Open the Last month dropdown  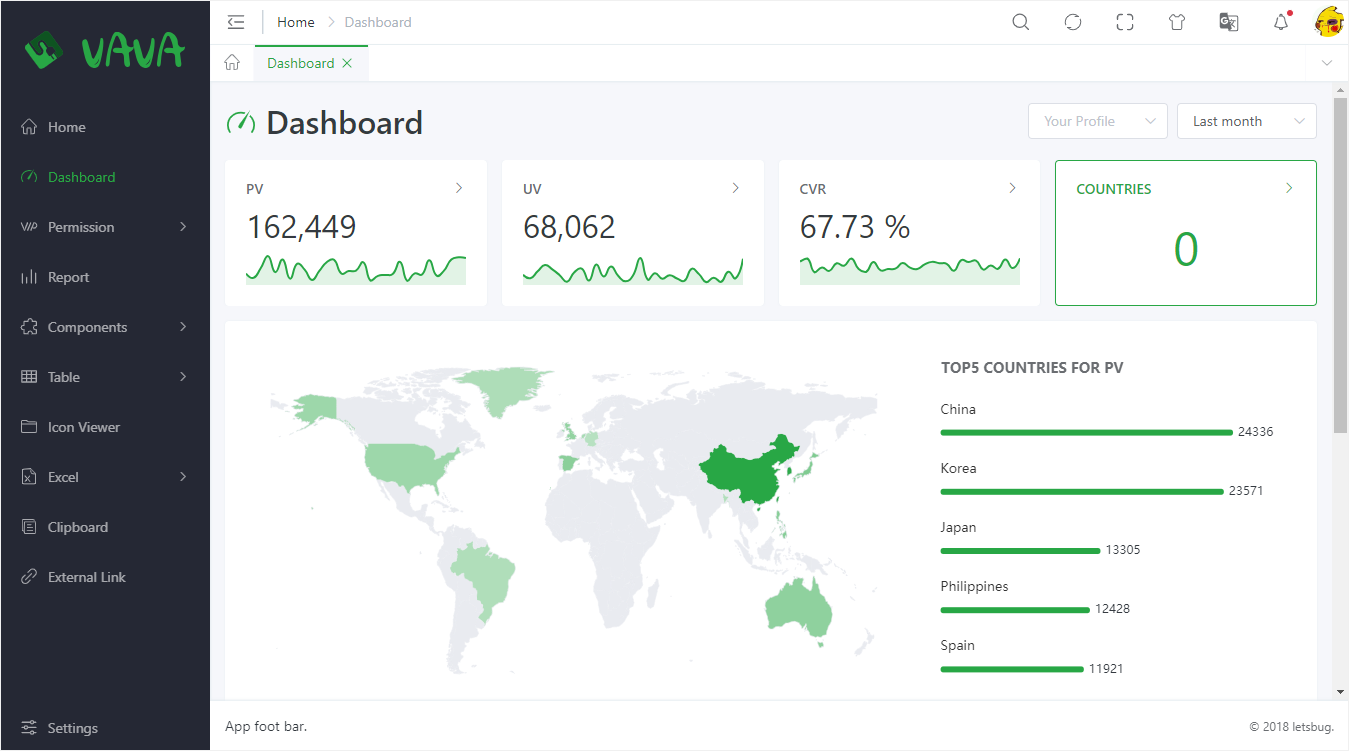coord(1246,121)
